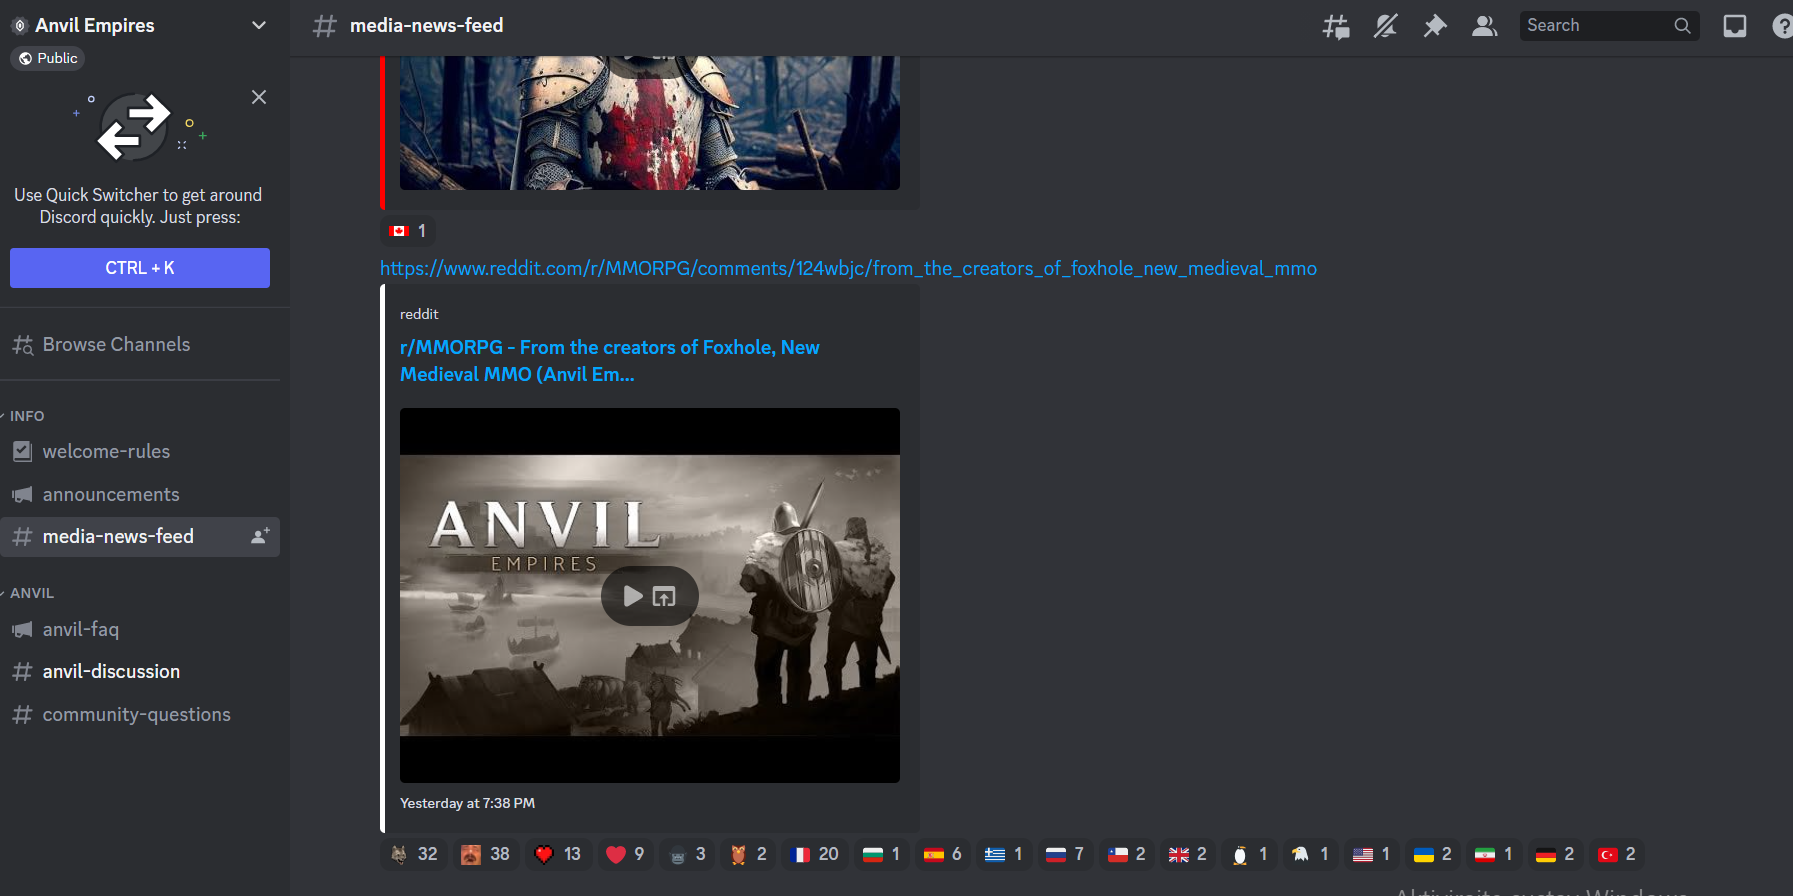Collapse the ANVIL category

pyautogui.click(x=32, y=593)
